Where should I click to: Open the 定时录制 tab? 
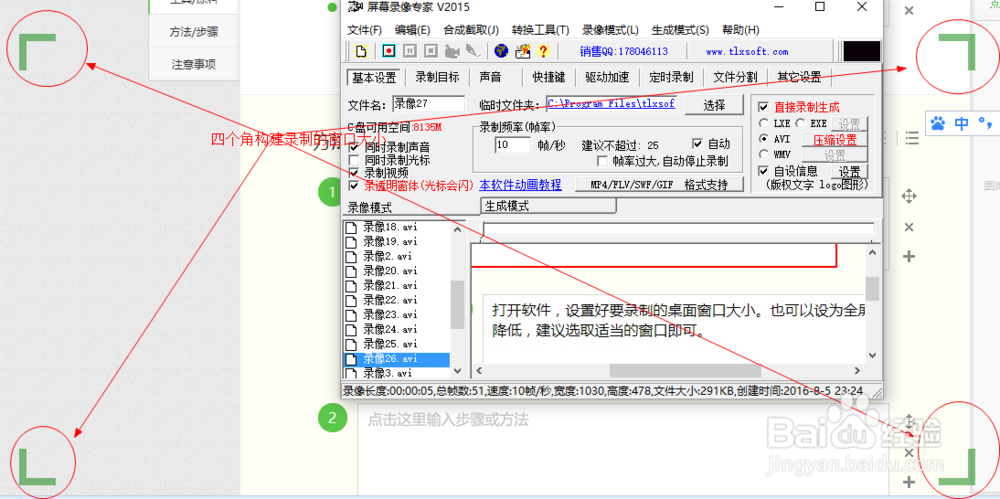pyautogui.click(x=671, y=77)
